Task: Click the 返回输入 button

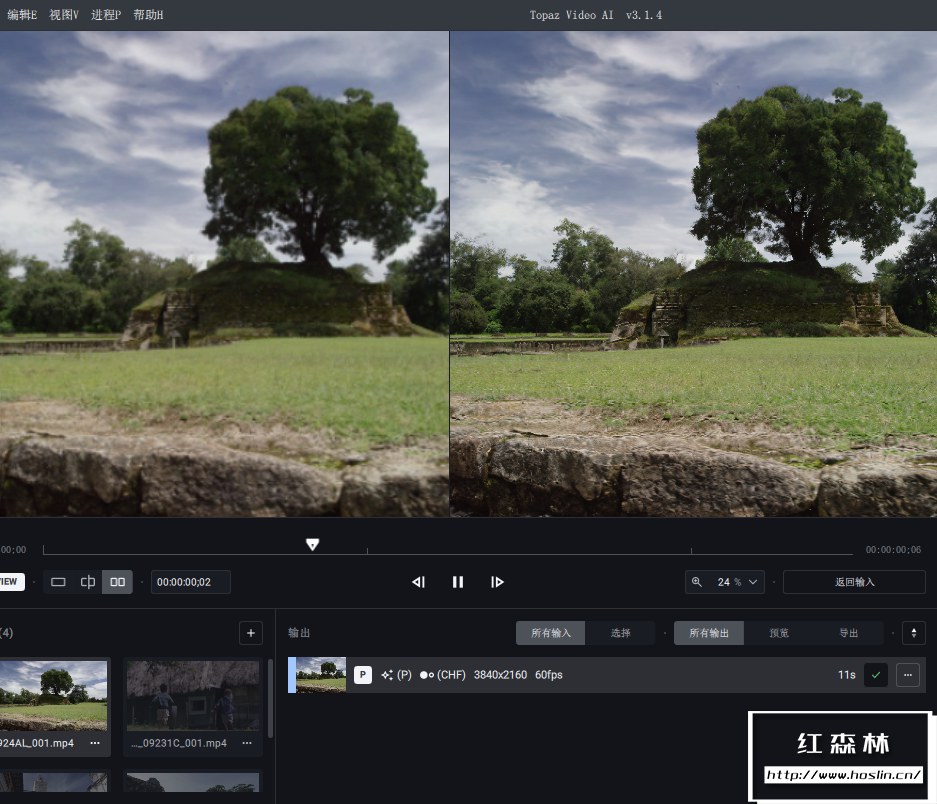Action: coord(854,582)
